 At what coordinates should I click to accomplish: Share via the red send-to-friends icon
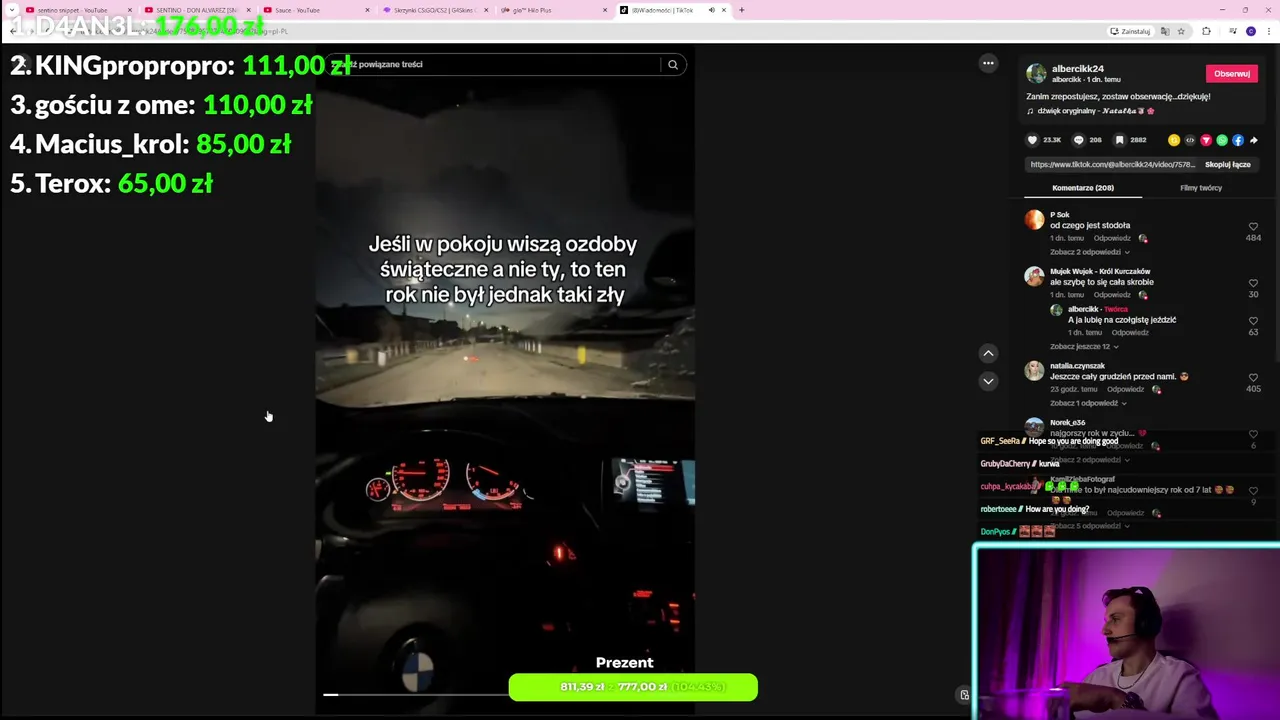[1206, 140]
